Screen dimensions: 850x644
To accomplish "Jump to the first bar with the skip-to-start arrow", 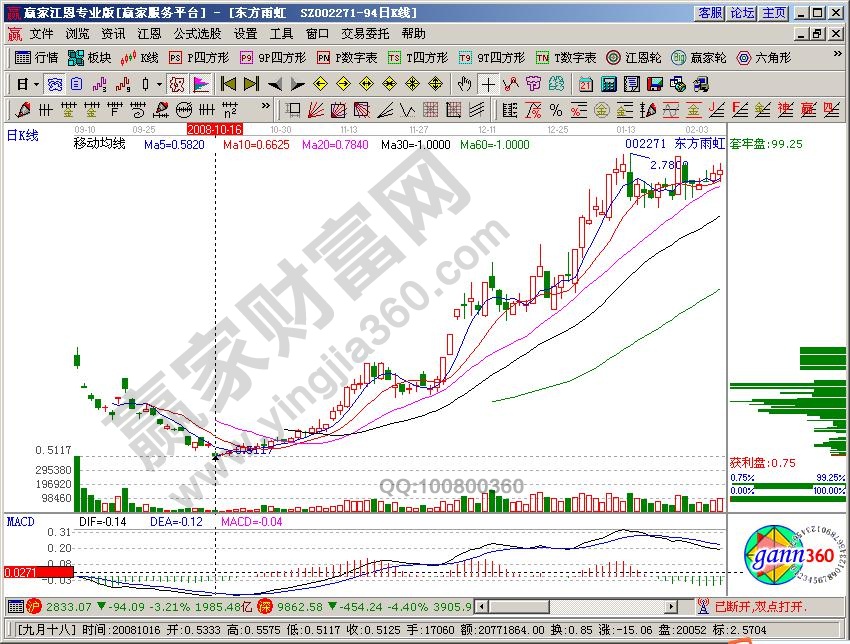I will pyautogui.click(x=228, y=84).
